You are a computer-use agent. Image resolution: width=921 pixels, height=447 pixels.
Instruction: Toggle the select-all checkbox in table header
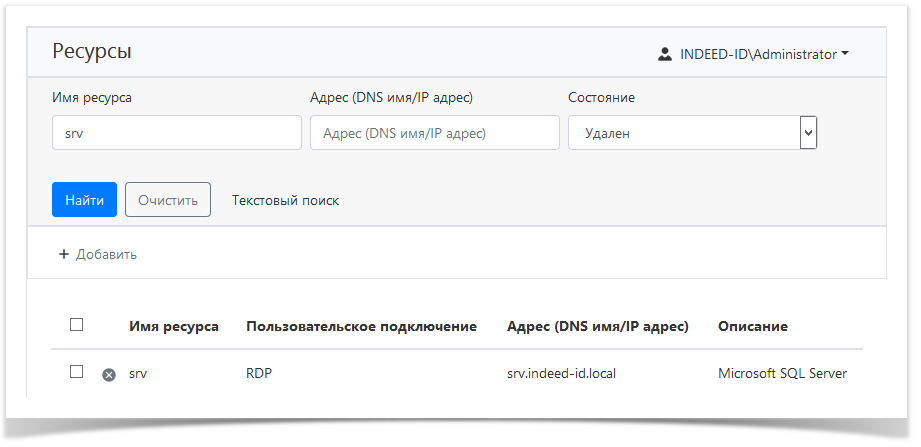(76, 325)
